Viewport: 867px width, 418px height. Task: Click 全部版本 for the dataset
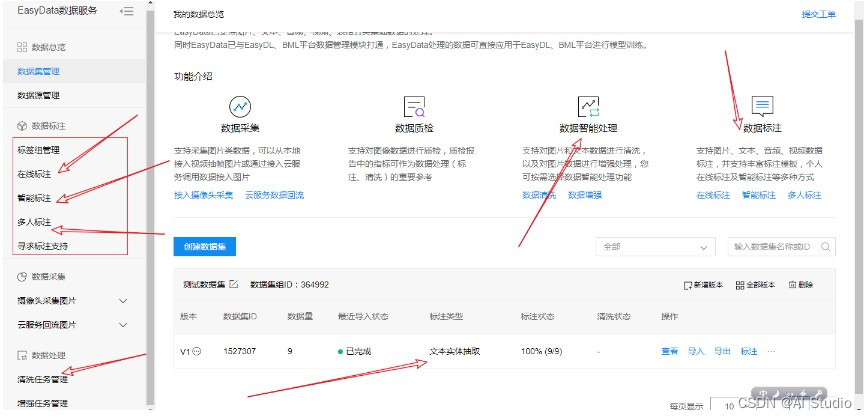755,285
